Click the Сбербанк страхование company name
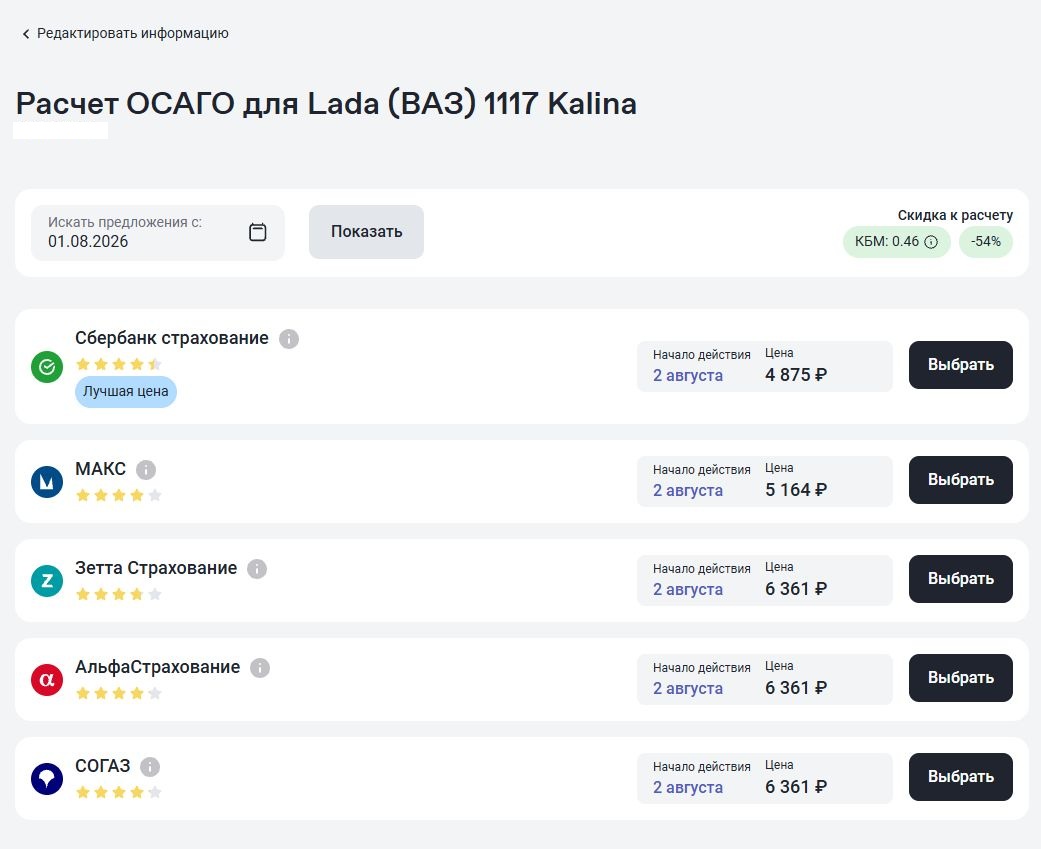1041x849 pixels. [171, 338]
